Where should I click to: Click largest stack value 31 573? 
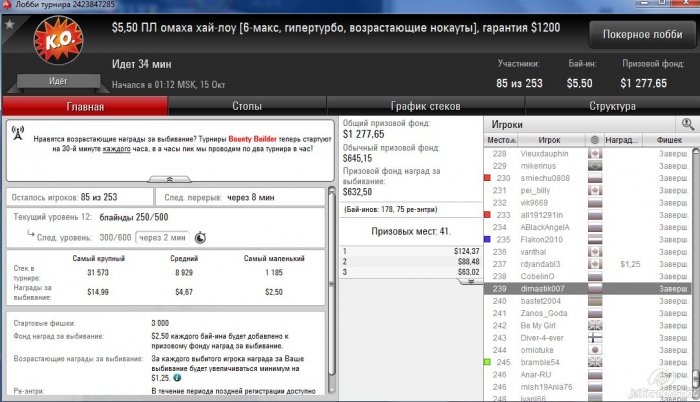98,272
